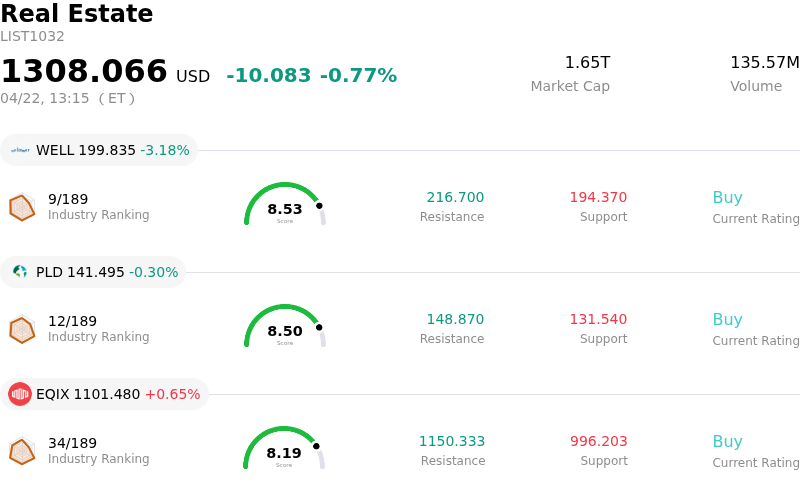The height and width of the screenshot is (488, 800).
Task: Click PLD's Buy current rating
Action: pos(727,320)
